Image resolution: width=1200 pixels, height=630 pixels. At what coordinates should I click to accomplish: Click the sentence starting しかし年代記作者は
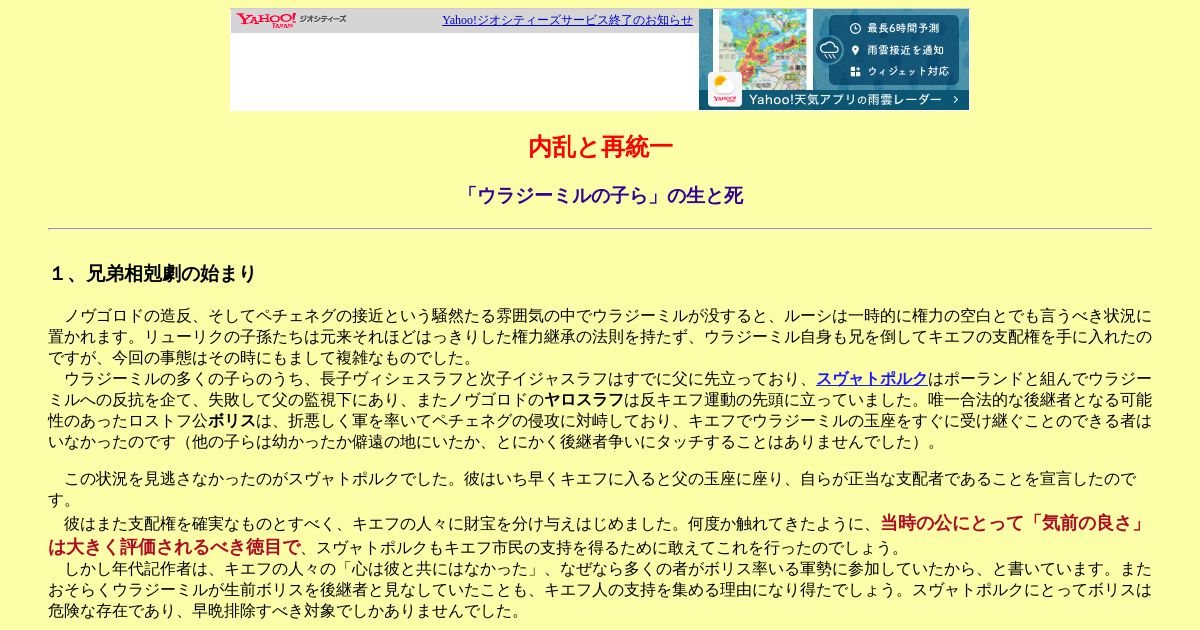coord(600,590)
